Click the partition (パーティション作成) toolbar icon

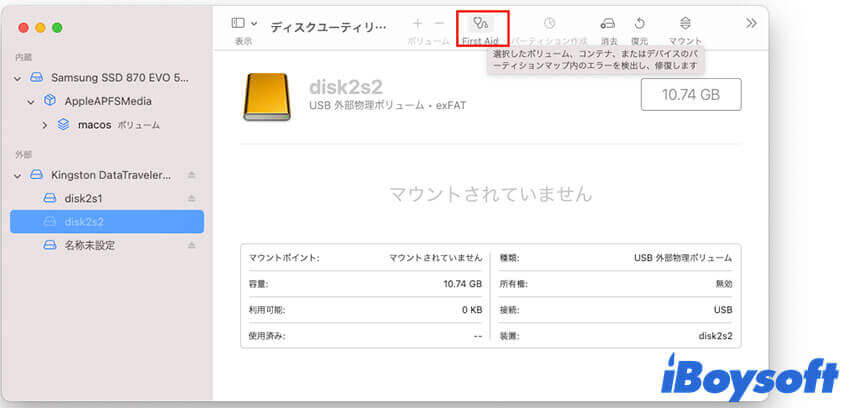pyautogui.click(x=550, y=23)
